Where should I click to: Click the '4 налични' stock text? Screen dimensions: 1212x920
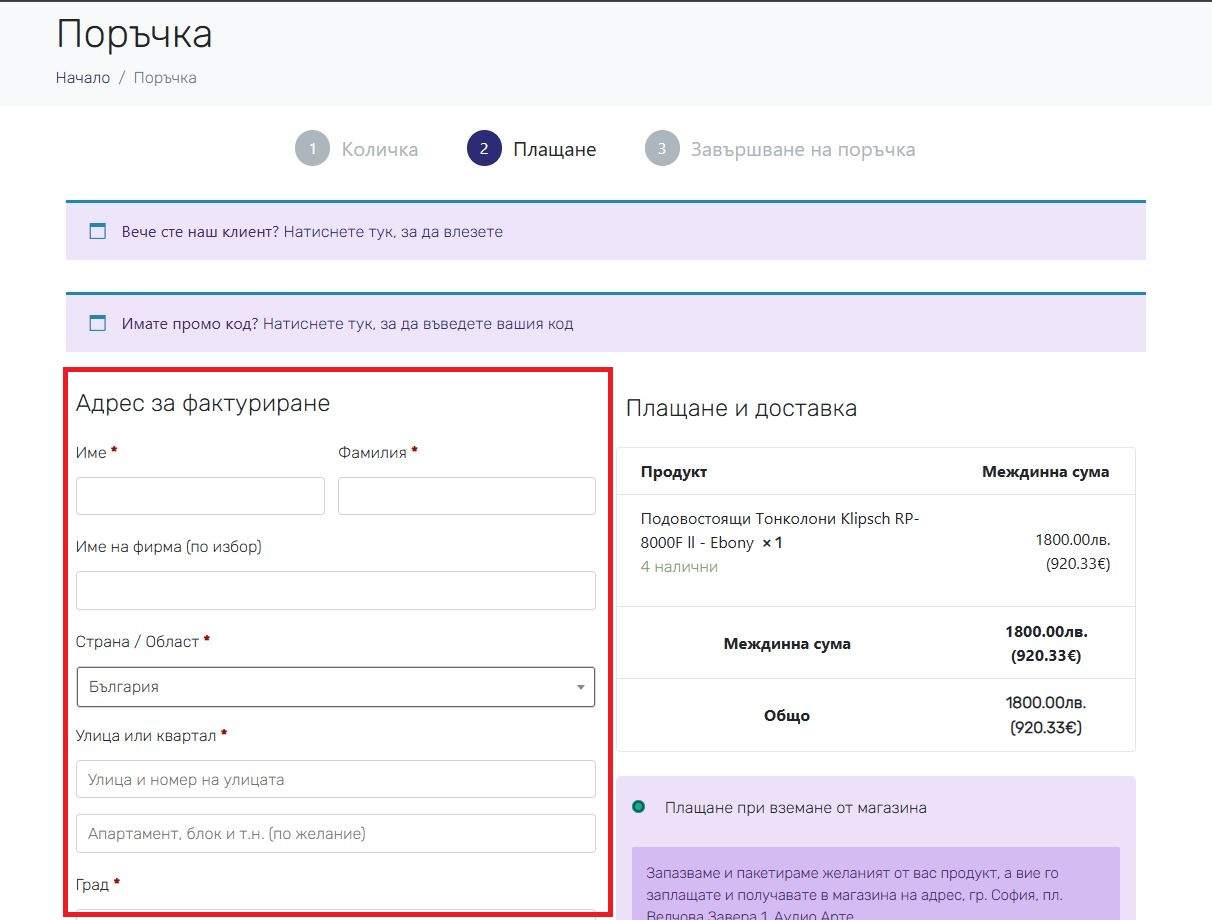679,567
